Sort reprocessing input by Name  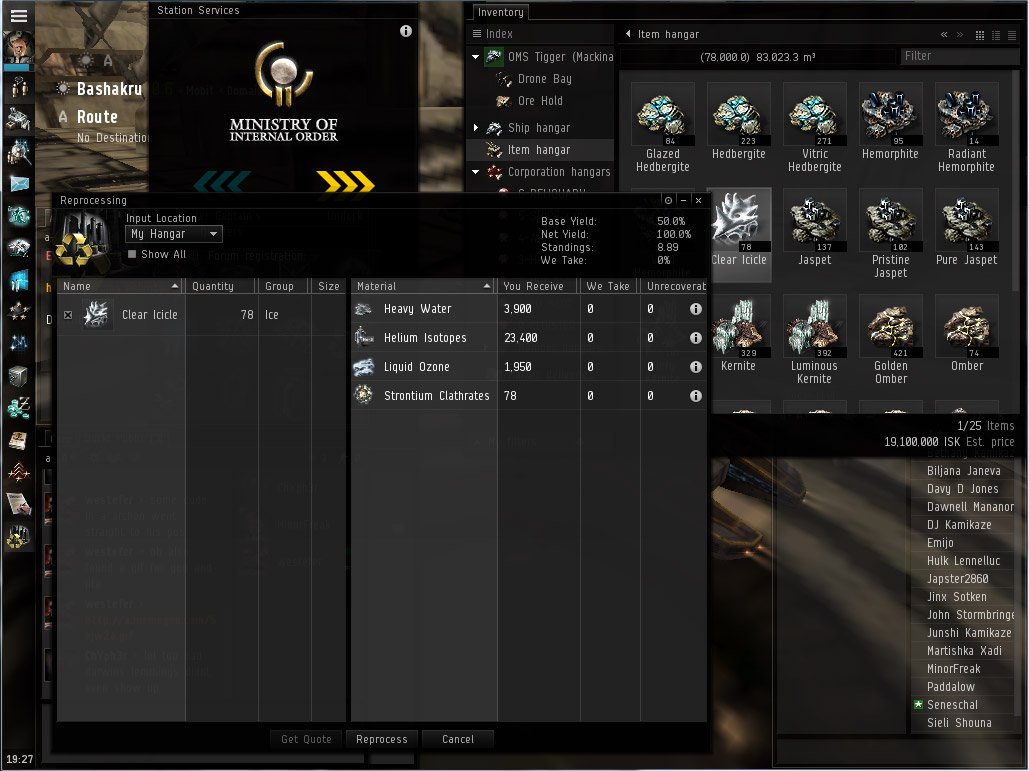121,286
